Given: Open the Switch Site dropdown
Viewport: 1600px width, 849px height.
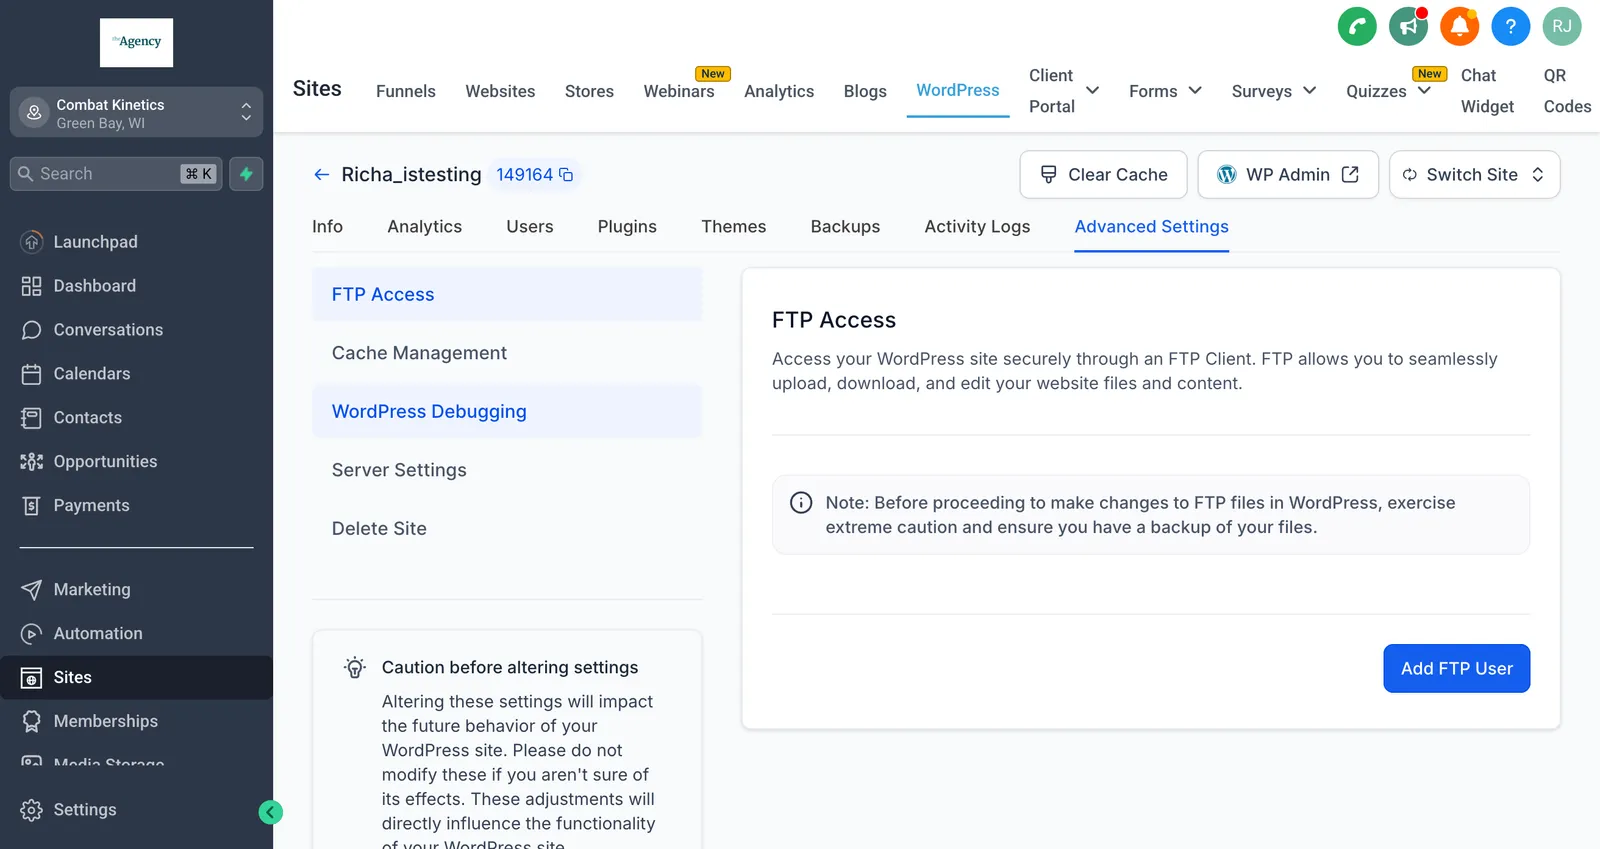Looking at the screenshot, I should click(x=1474, y=175).
